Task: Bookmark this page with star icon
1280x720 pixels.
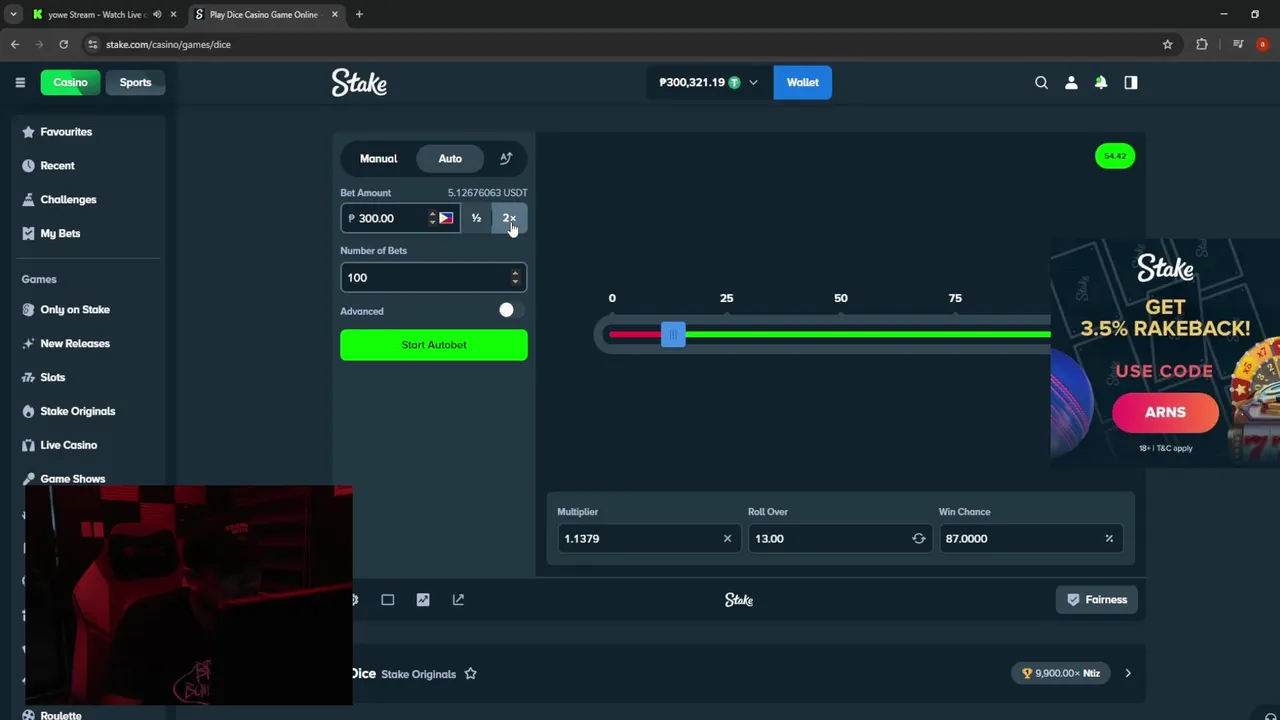Action: click(x=1167, y=44)
